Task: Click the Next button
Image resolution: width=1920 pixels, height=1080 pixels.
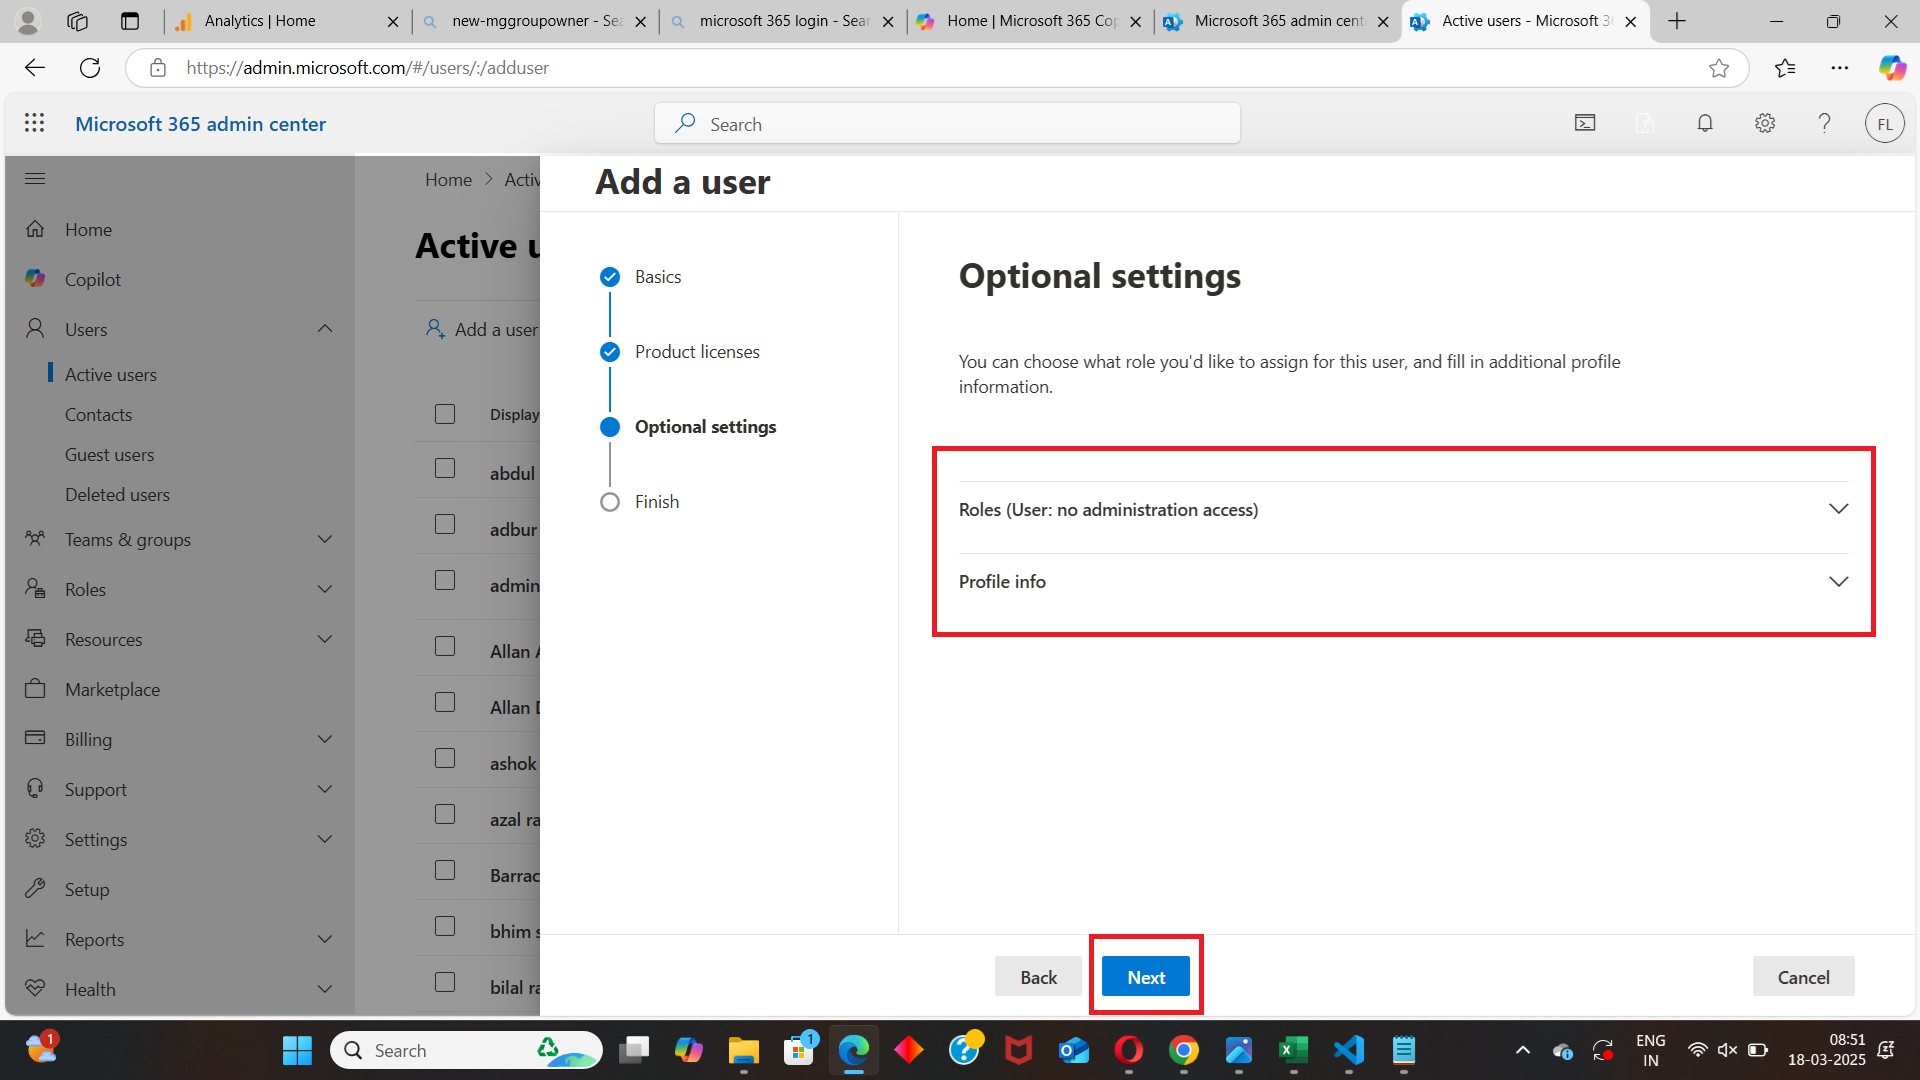Action: [1146, 977]
